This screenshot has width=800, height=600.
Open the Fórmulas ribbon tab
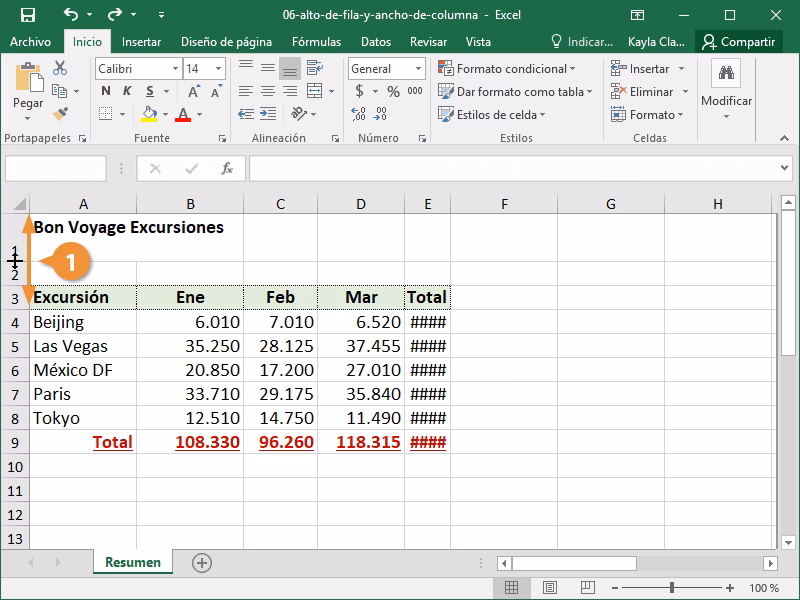click(316, 42)
